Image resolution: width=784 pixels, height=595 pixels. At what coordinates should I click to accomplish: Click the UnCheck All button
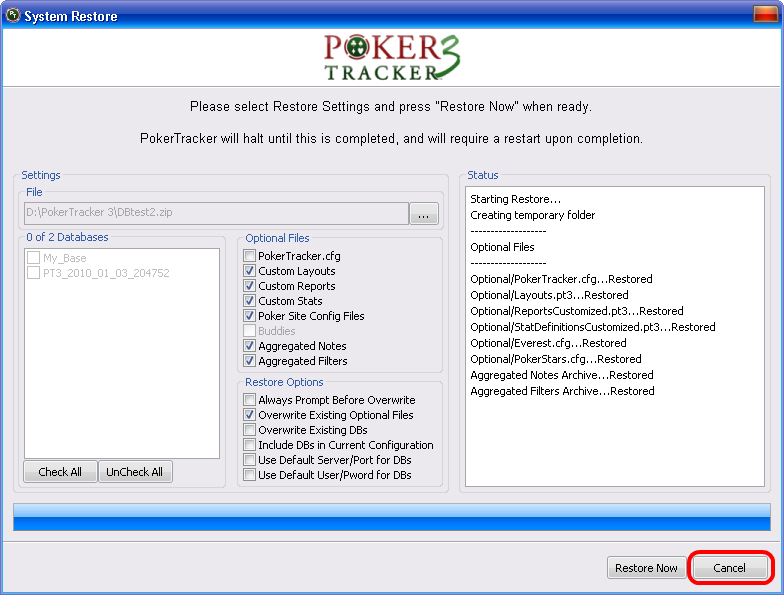tap(135, 472)
